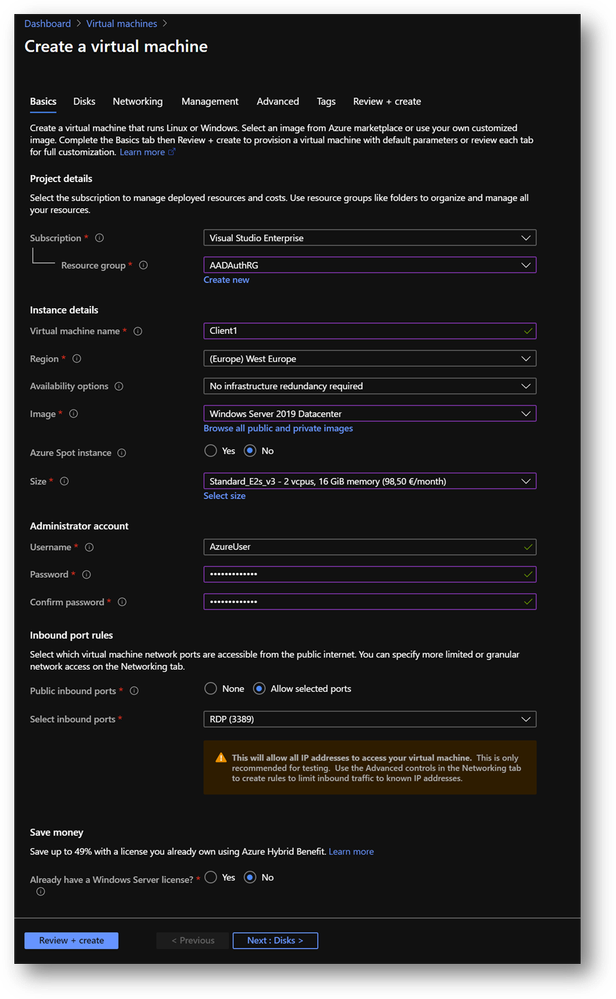The height and width of the screenshot is (999, 616).
Task: Open the Management tab
Action: 210,101
